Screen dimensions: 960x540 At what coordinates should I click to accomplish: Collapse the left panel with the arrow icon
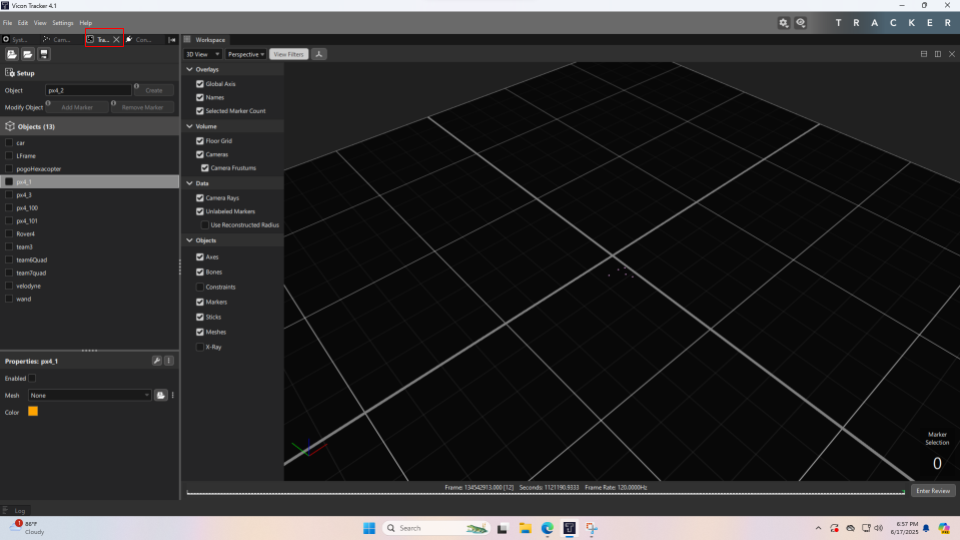(172, 40)
